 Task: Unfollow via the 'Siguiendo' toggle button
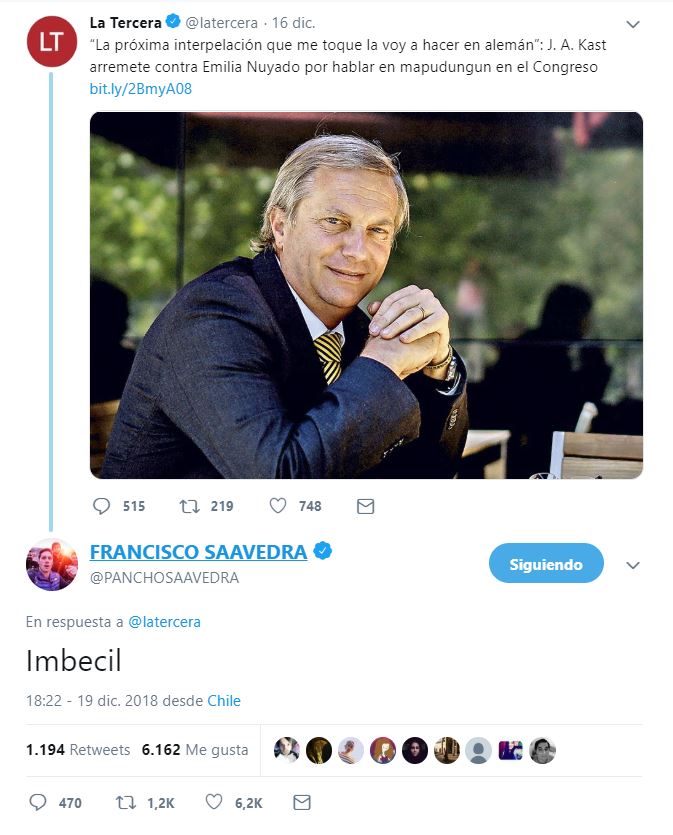[x=546, y=563]
